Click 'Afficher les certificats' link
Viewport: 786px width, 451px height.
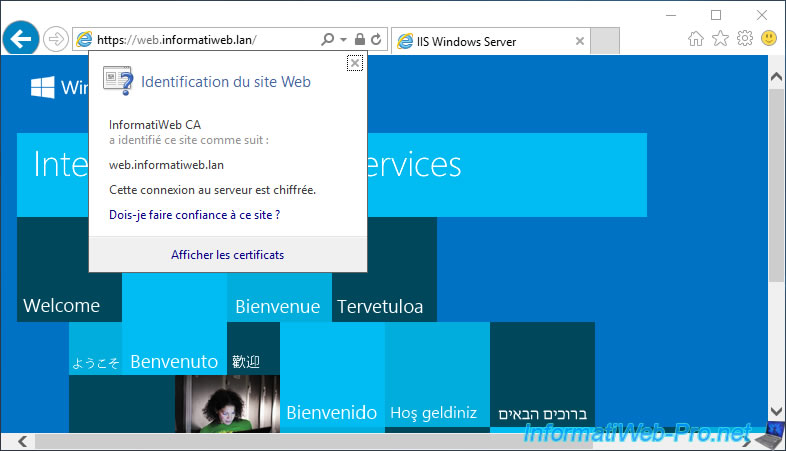click(228, 255)
